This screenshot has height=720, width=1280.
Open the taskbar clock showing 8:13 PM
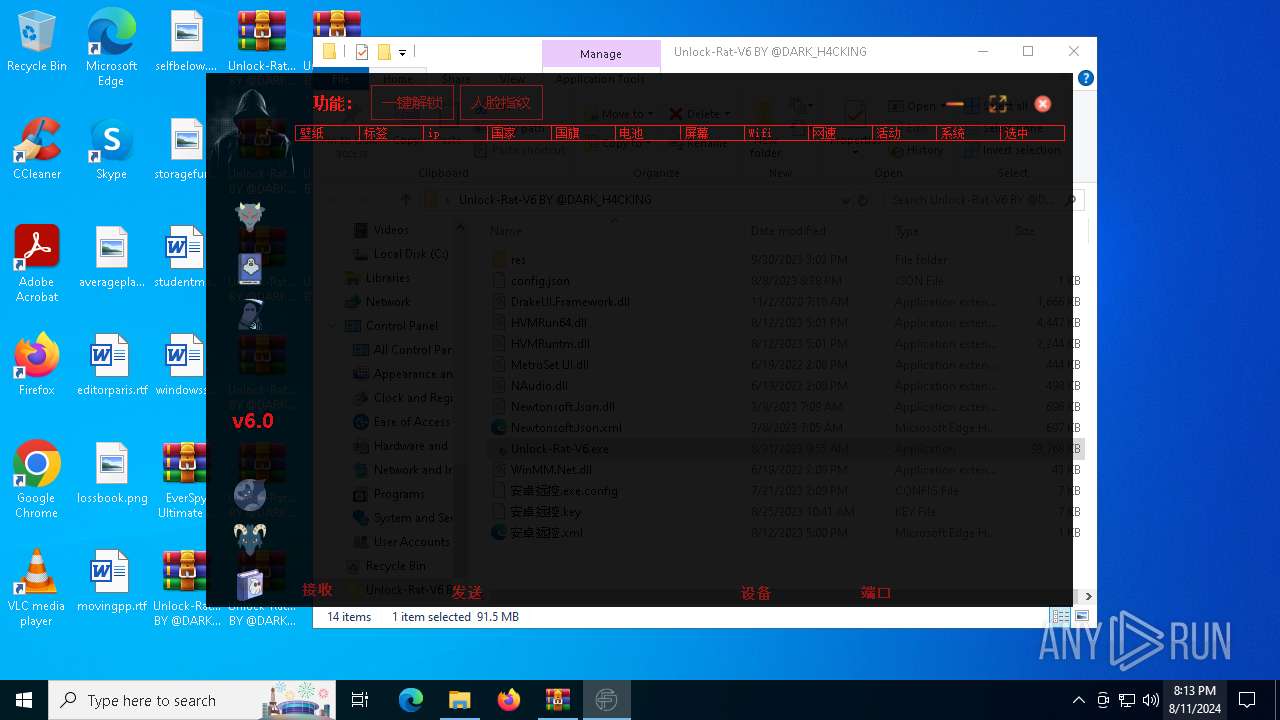(x=1194, y=700)
